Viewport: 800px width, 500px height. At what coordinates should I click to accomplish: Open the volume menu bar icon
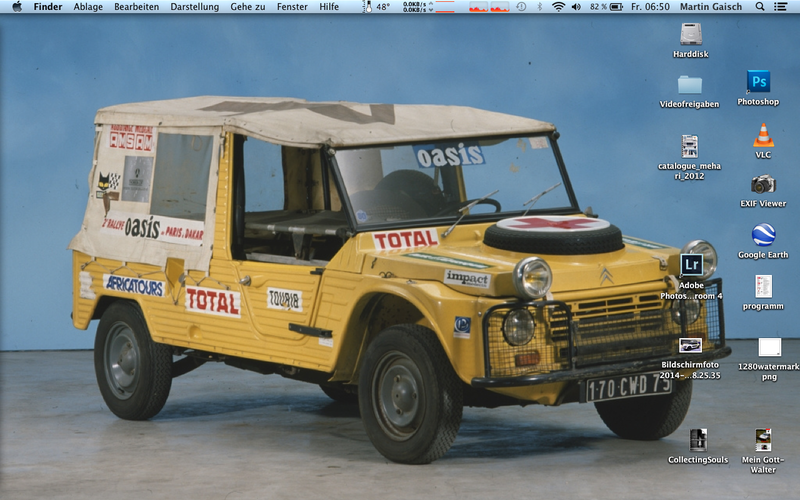(577, 7)
